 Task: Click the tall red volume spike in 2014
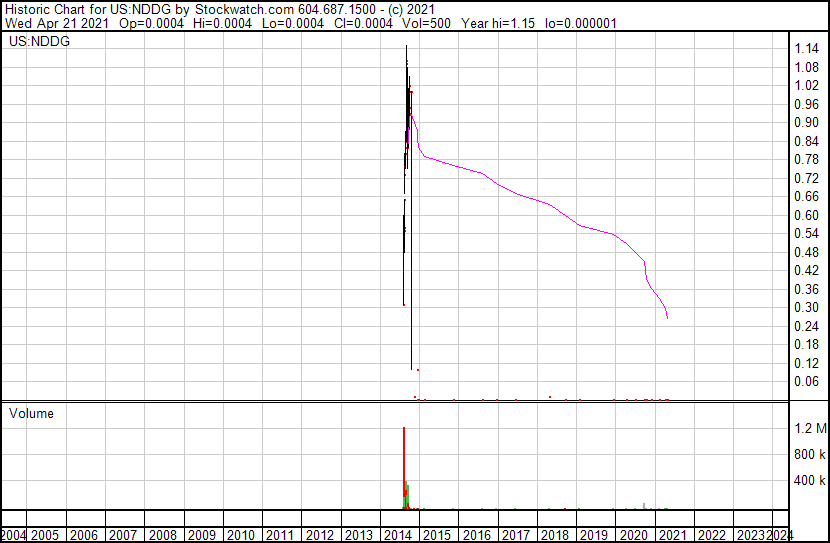404,468
